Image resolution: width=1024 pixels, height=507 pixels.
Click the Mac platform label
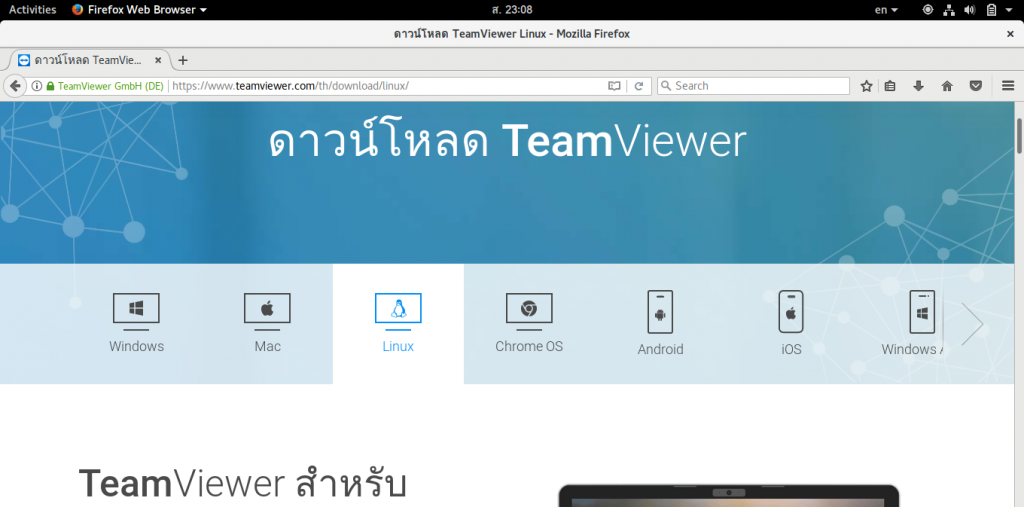point(267,346)
